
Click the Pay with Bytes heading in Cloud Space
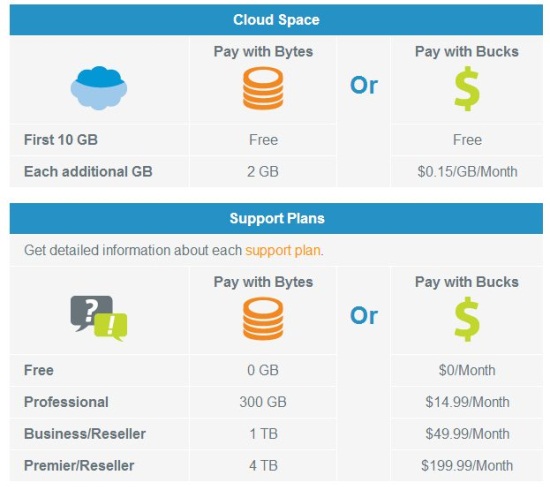(x=263, y=52)
